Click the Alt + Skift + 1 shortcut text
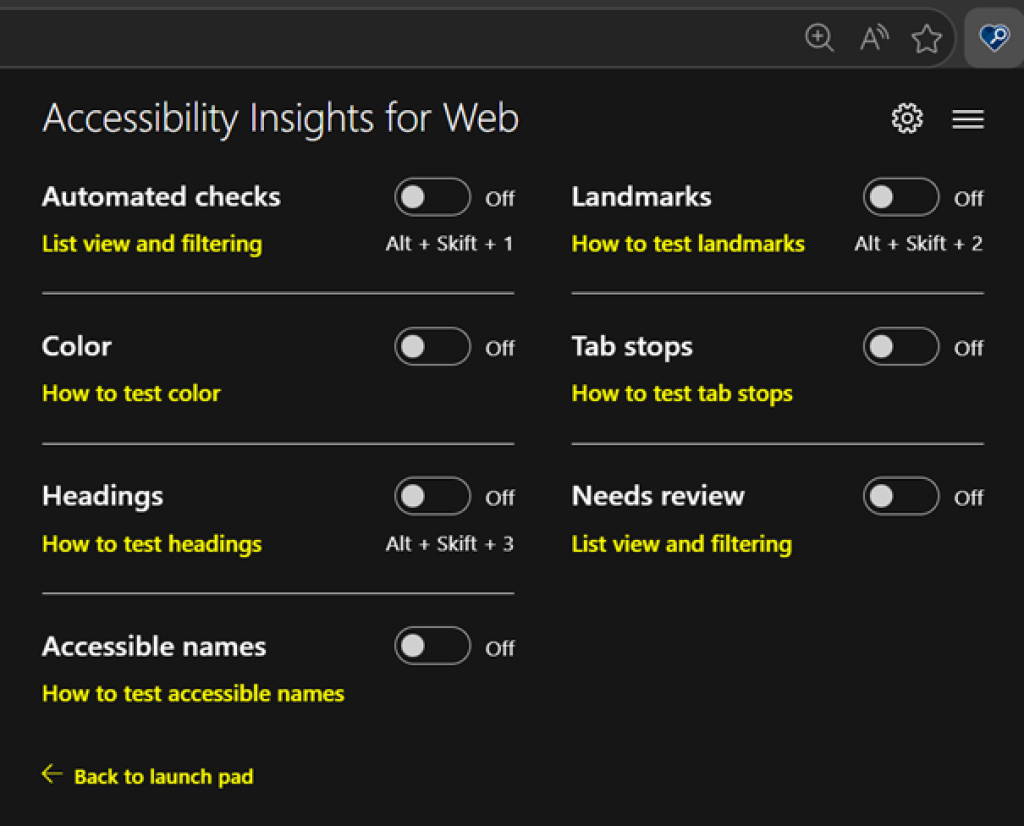 pyautogui.click(x=449, y=244)
